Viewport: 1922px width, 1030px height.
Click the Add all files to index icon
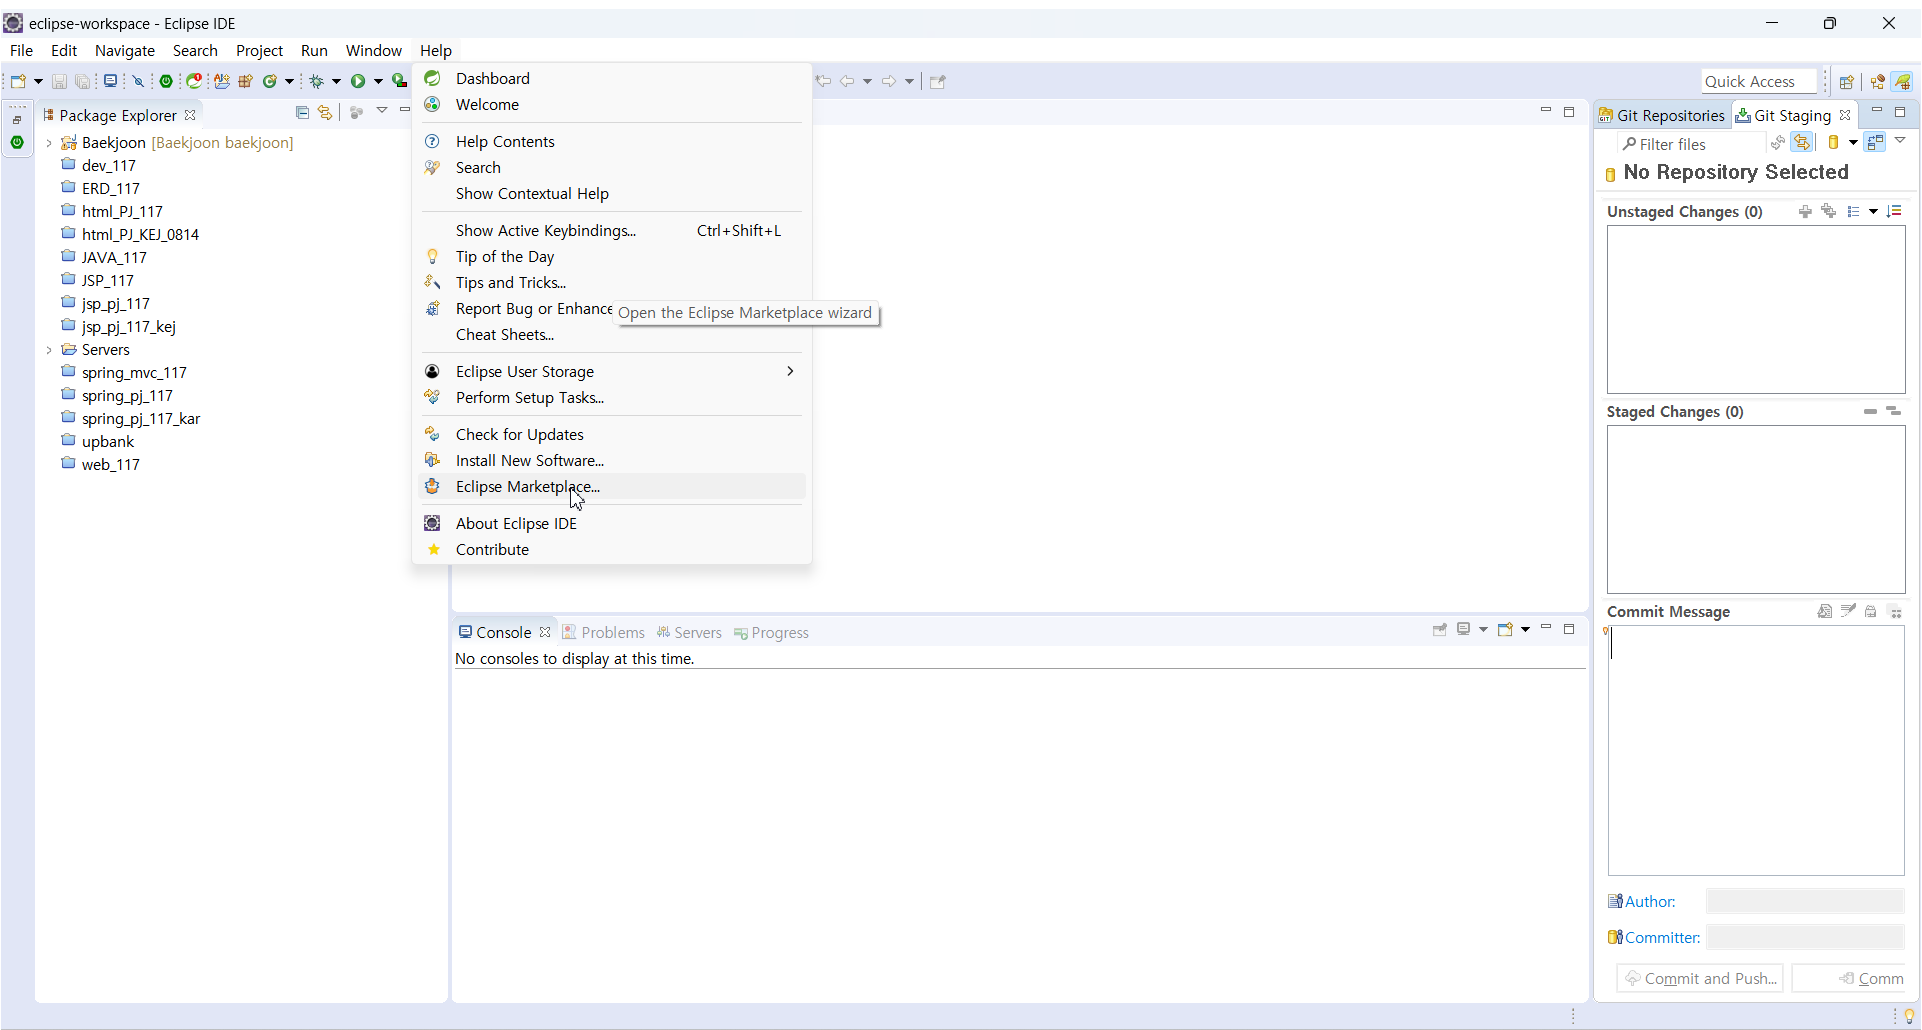pyautogui.click(x=1829, y=211)
